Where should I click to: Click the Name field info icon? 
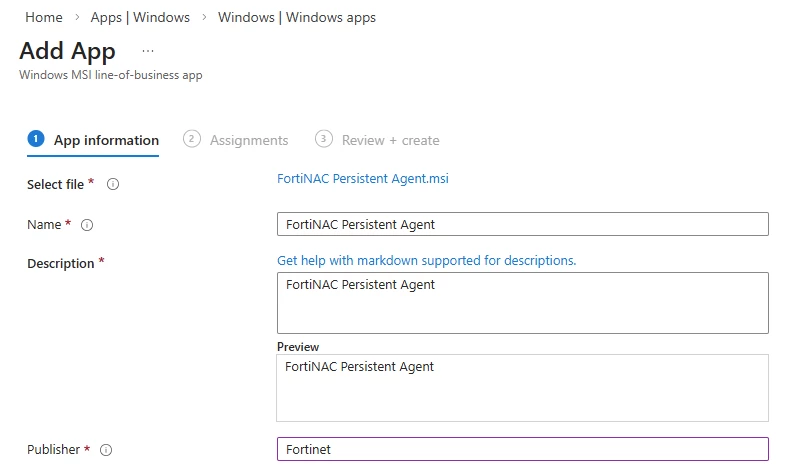87,225
